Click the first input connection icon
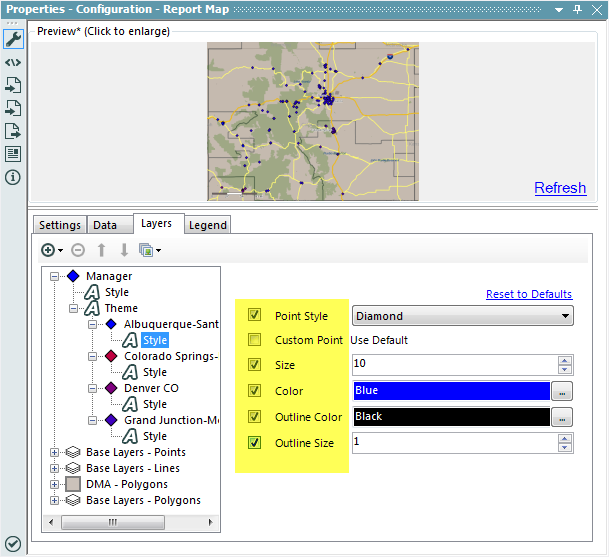Image resolution: width=609 pixels, height=557 pixels. tap(13, 85)
